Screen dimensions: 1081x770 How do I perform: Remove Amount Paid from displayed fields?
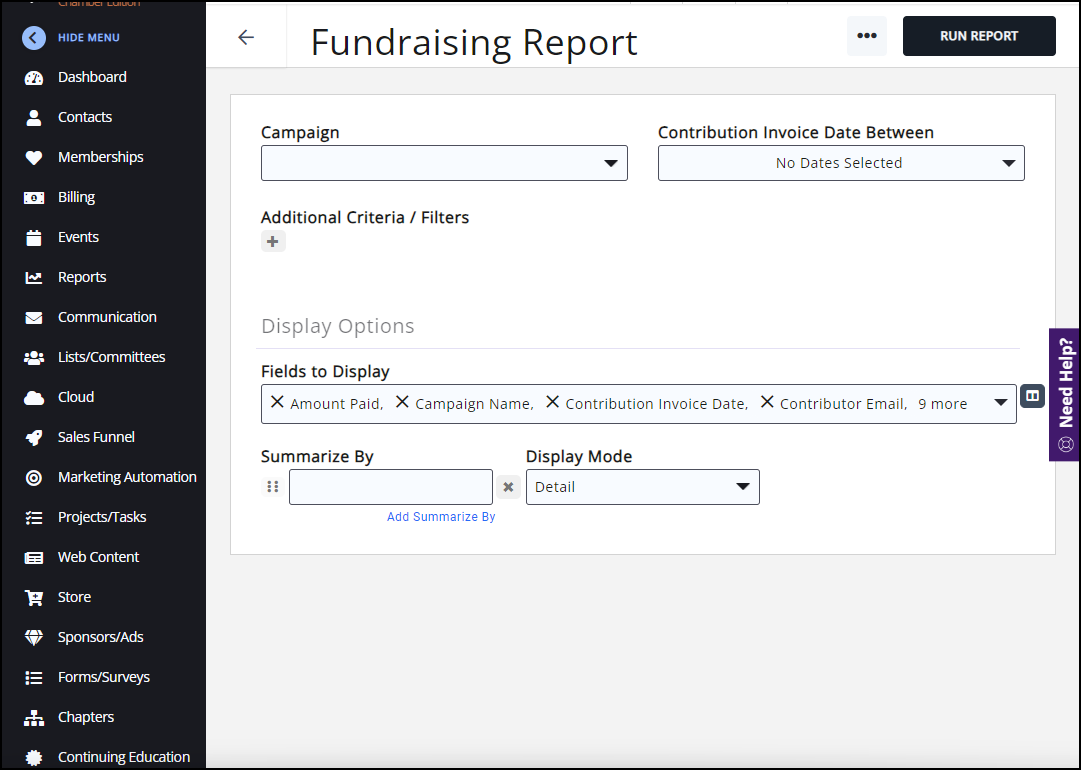point(278,402)
